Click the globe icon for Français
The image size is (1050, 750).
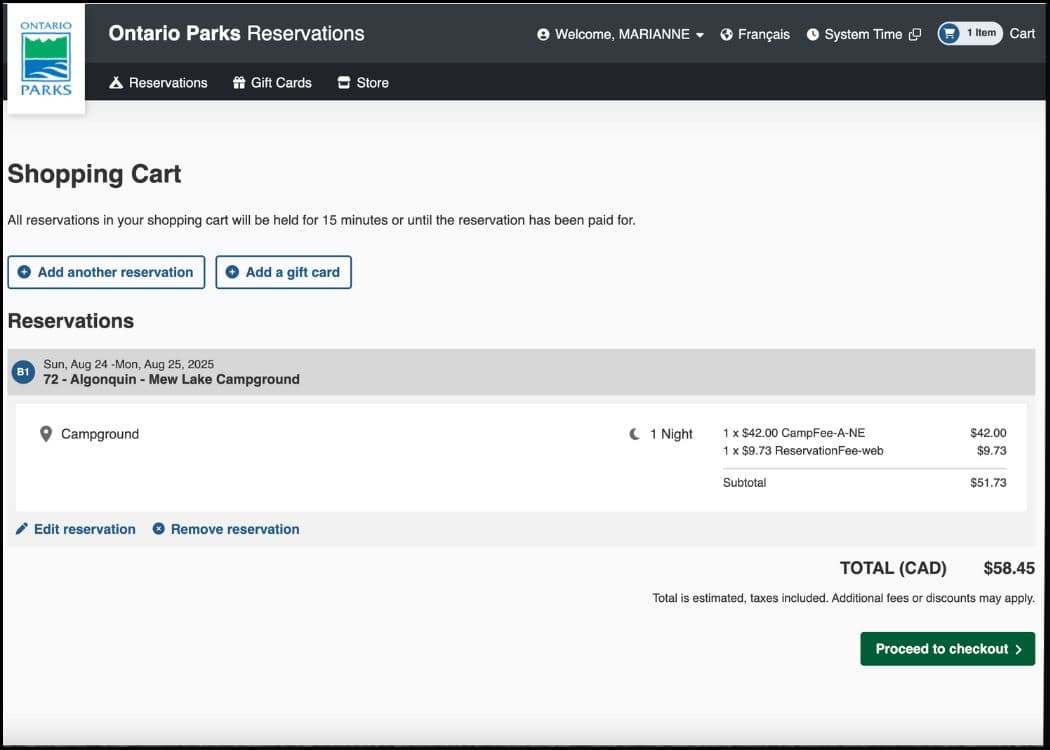click(727, 34)
